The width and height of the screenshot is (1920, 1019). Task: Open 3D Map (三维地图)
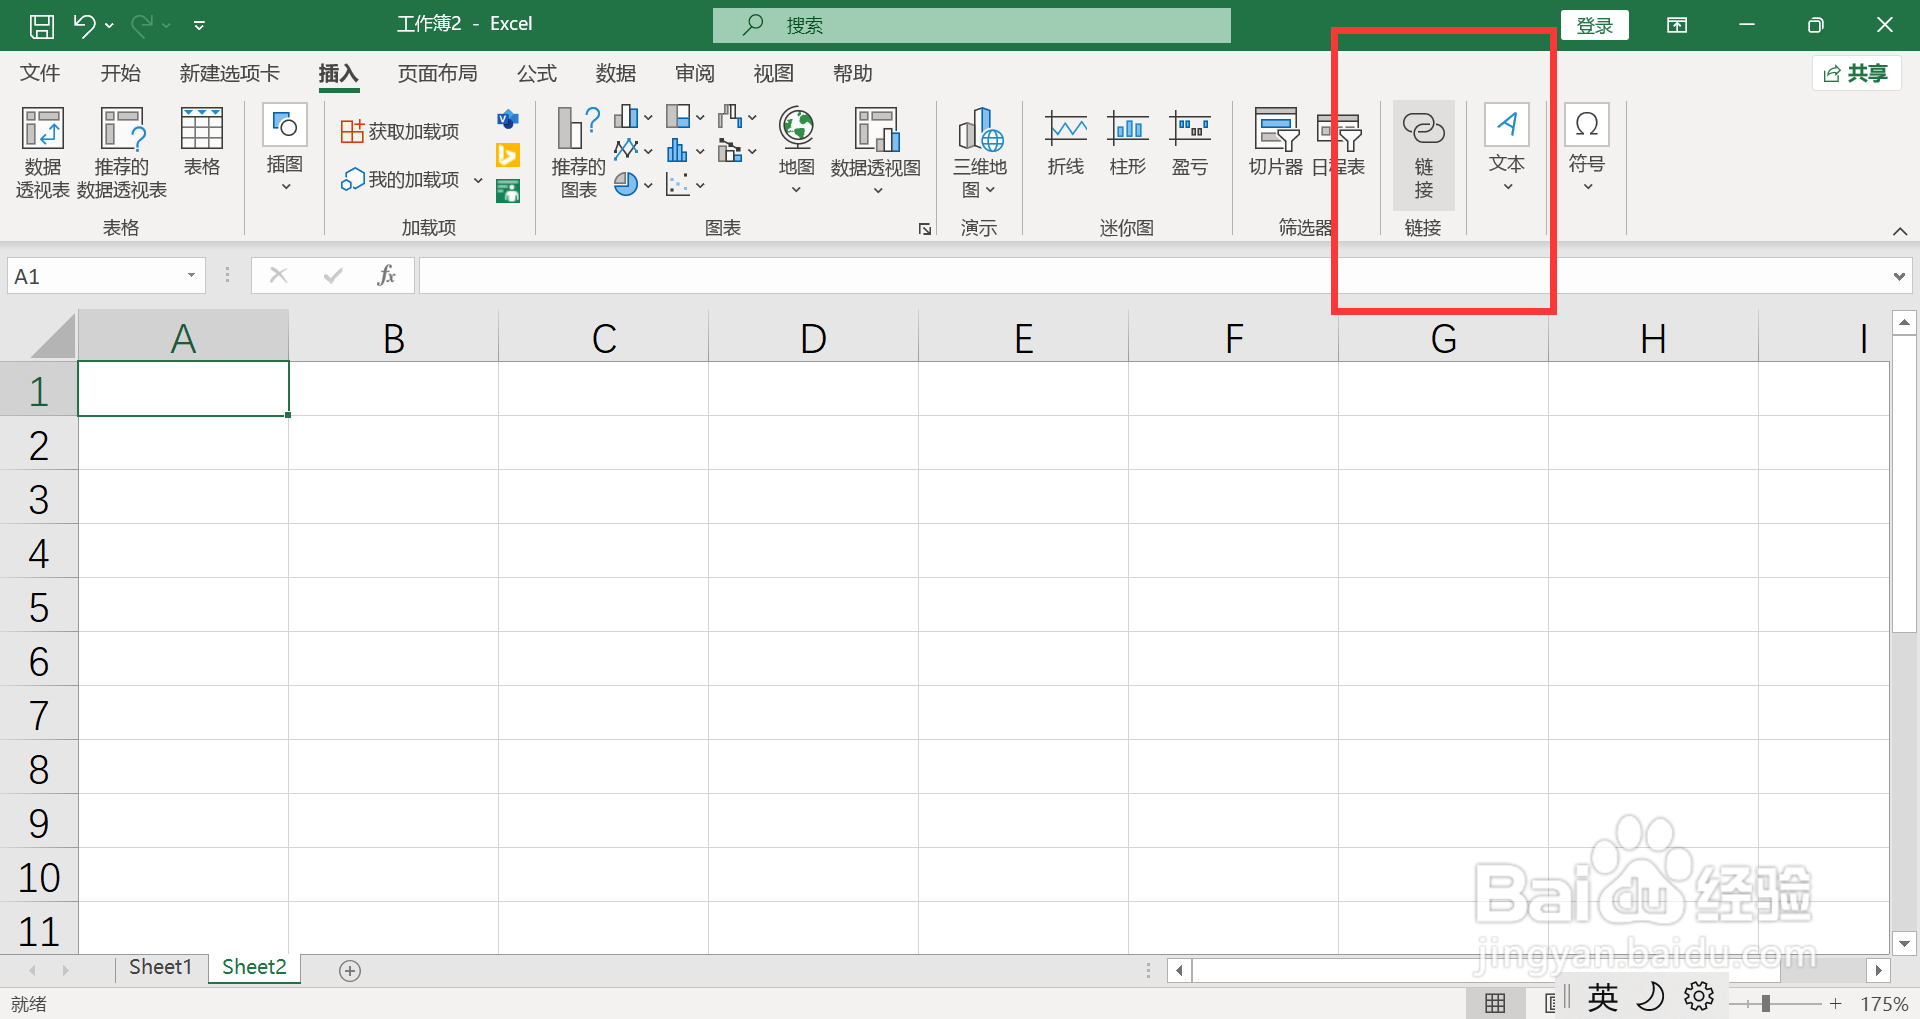980,153
